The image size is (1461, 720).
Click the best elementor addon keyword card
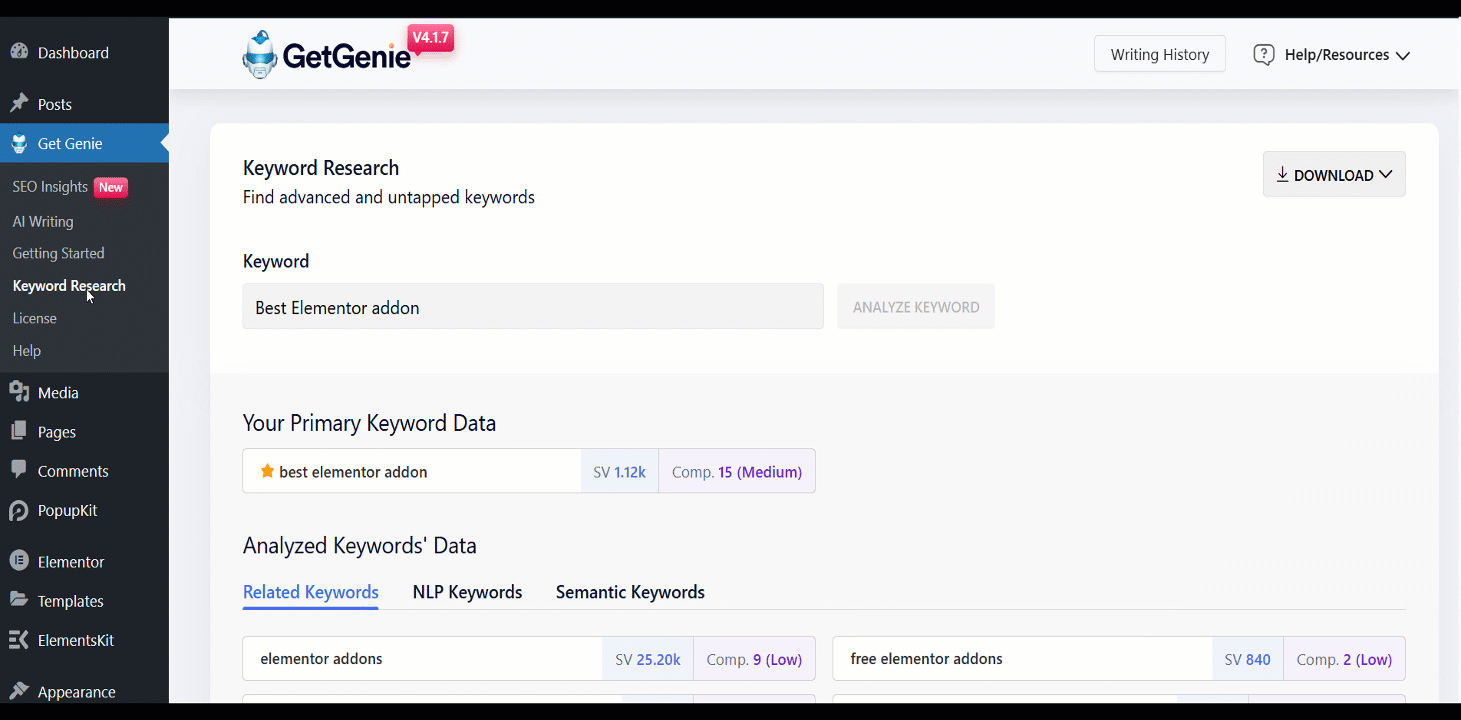529,471
